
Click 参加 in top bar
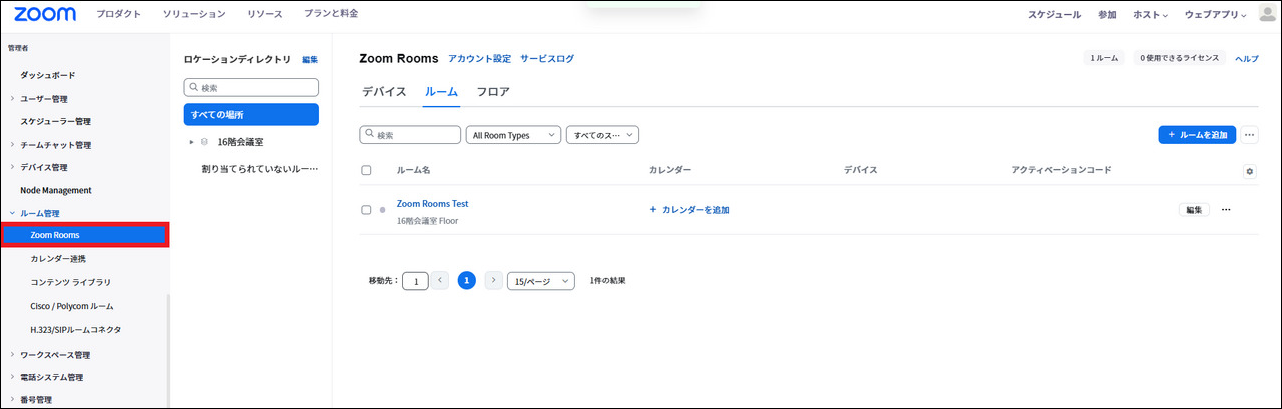pyautogui.click(x=1107, y=15)
